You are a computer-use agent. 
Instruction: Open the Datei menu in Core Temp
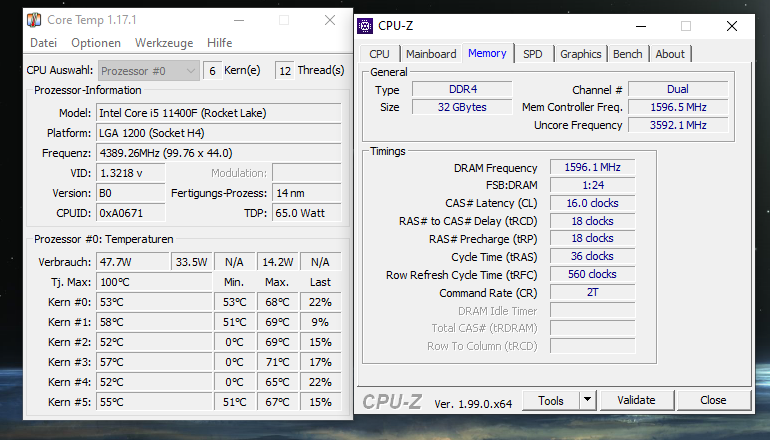tap(44, 43)
